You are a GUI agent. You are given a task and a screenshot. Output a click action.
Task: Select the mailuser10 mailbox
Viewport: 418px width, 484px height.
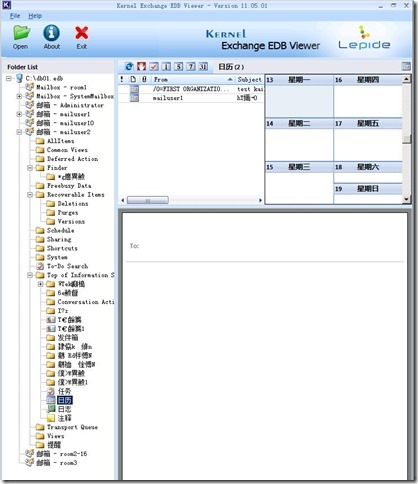coord(65,123)
